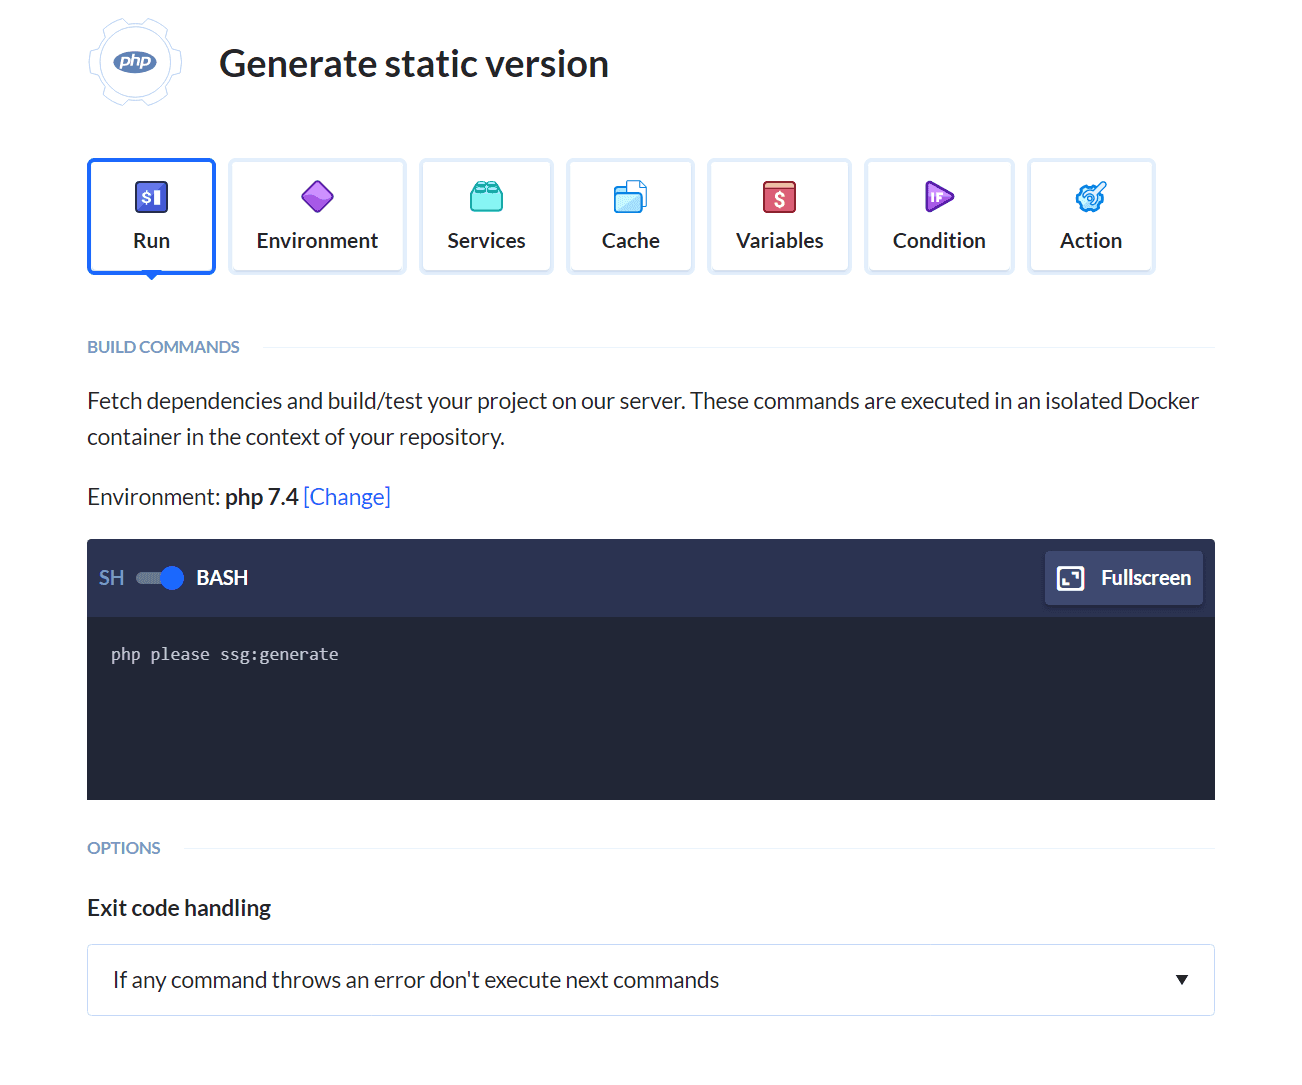Click the Cache files icon

630,197
